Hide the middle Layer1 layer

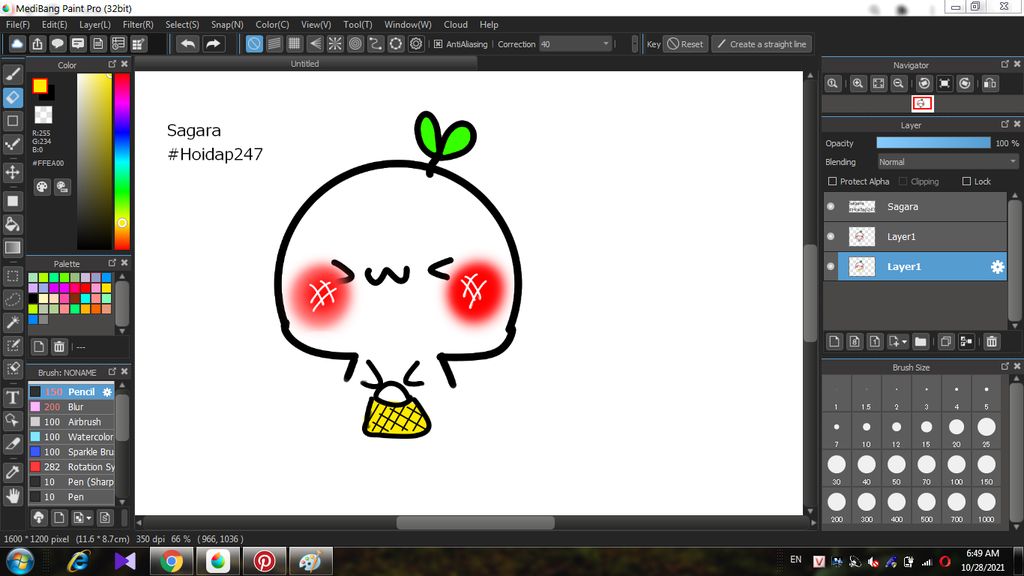tap(831, 236)
